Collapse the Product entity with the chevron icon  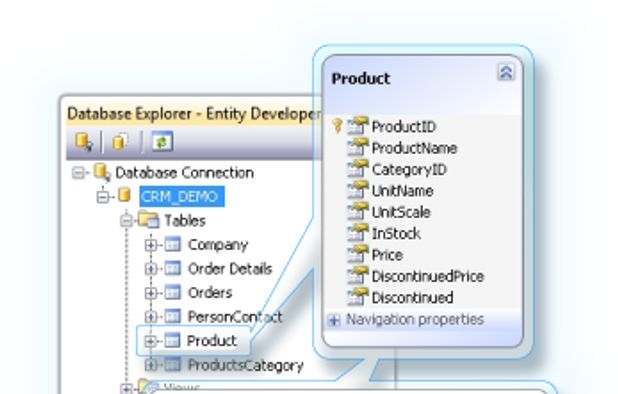tap(506, 72)
